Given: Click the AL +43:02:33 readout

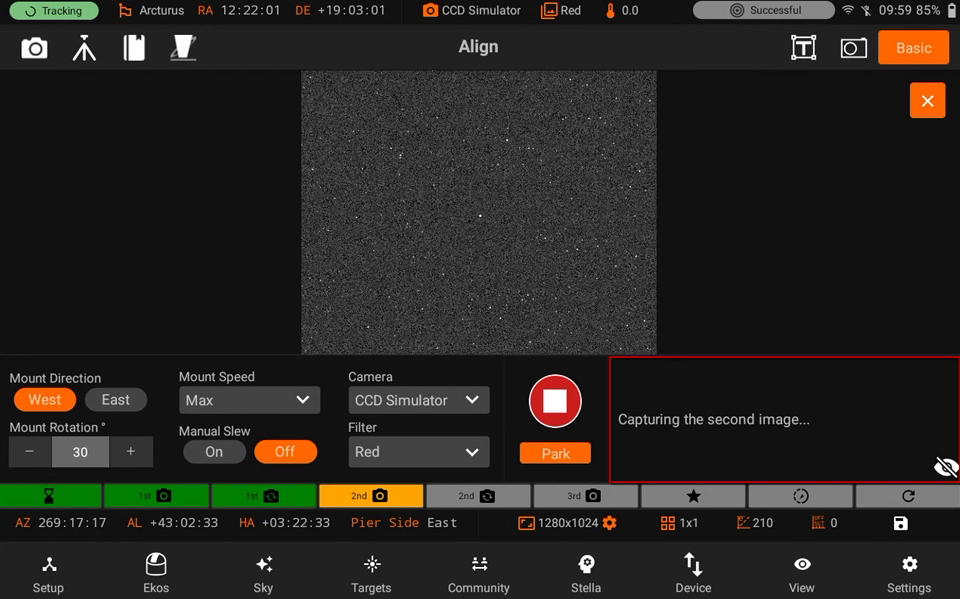Looking at the screenshot, I should pos(173,523).
